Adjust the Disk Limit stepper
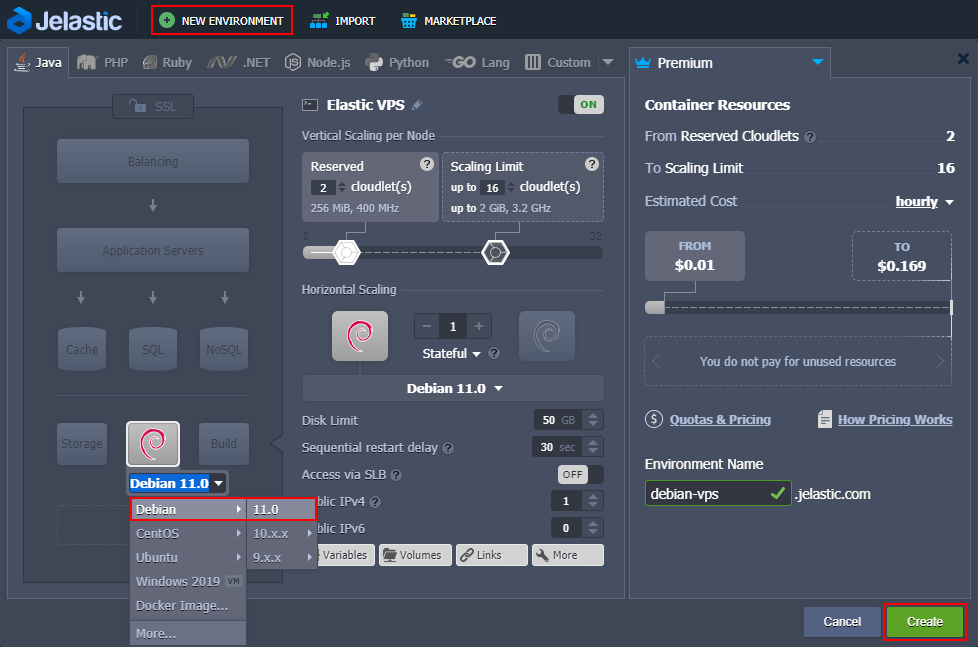 click(593, 420)
